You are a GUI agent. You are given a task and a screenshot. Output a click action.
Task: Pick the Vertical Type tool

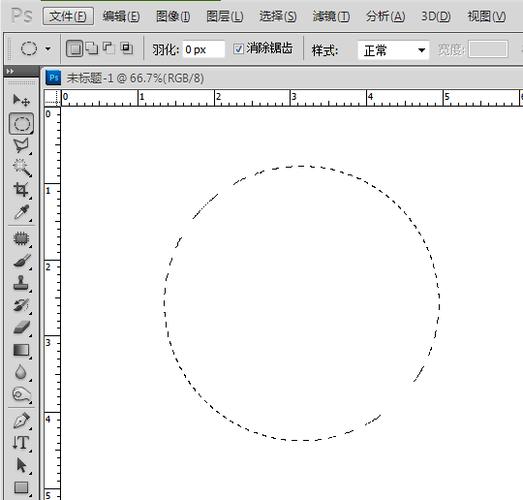pyautogui.click(x=21, y=443)
